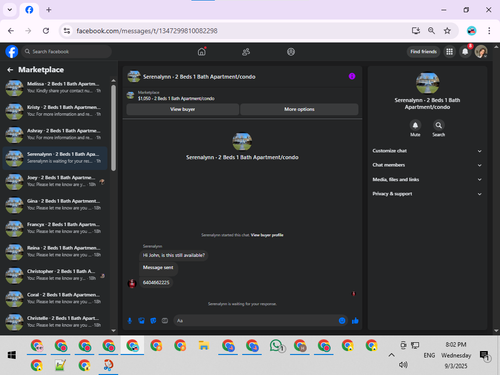Open the tab search dropdown arrow
This screenshot has width=500, height=375.
[x=10, y=10]
